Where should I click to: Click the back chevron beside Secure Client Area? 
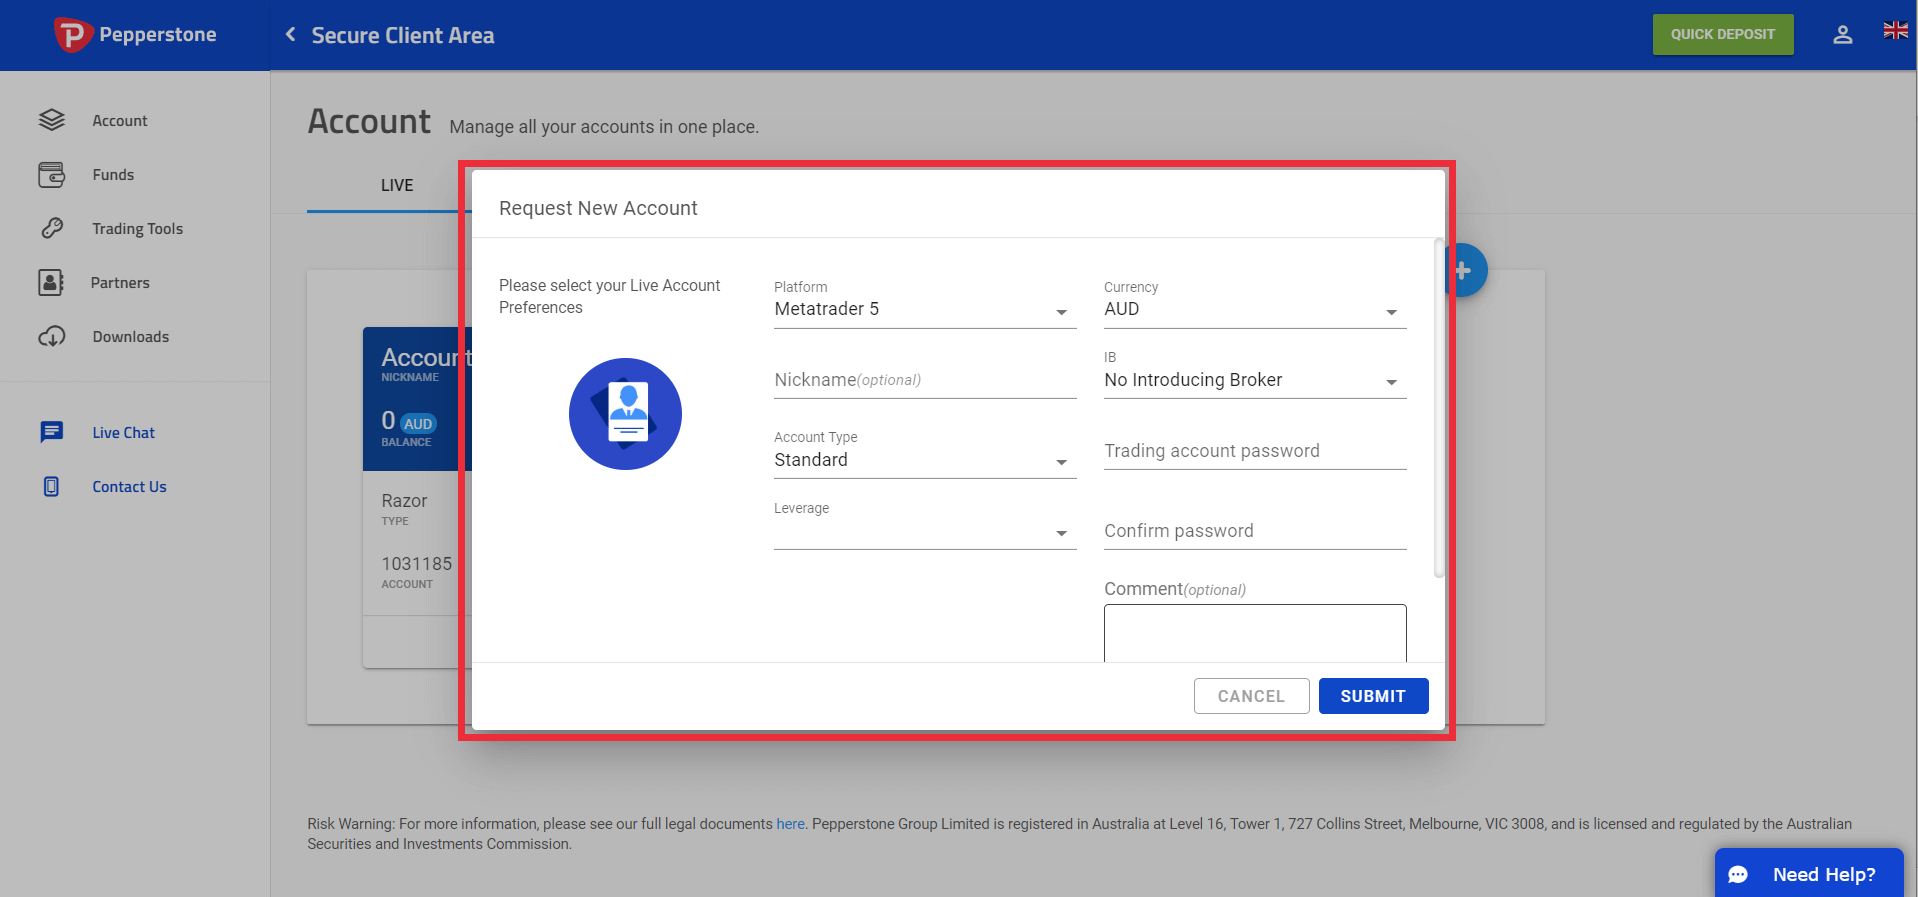(290, 35)
